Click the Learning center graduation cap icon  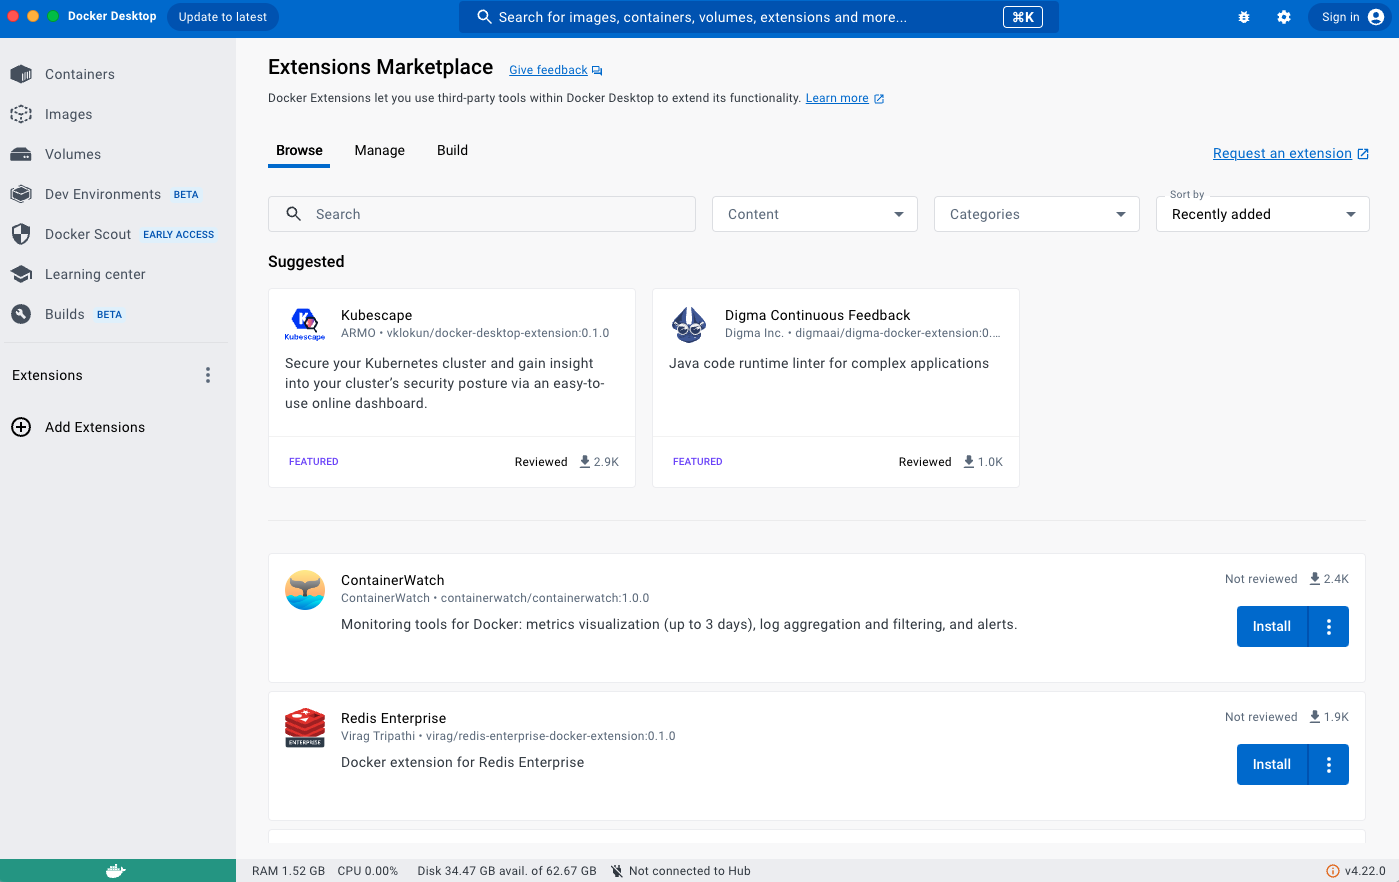(21, 274)
